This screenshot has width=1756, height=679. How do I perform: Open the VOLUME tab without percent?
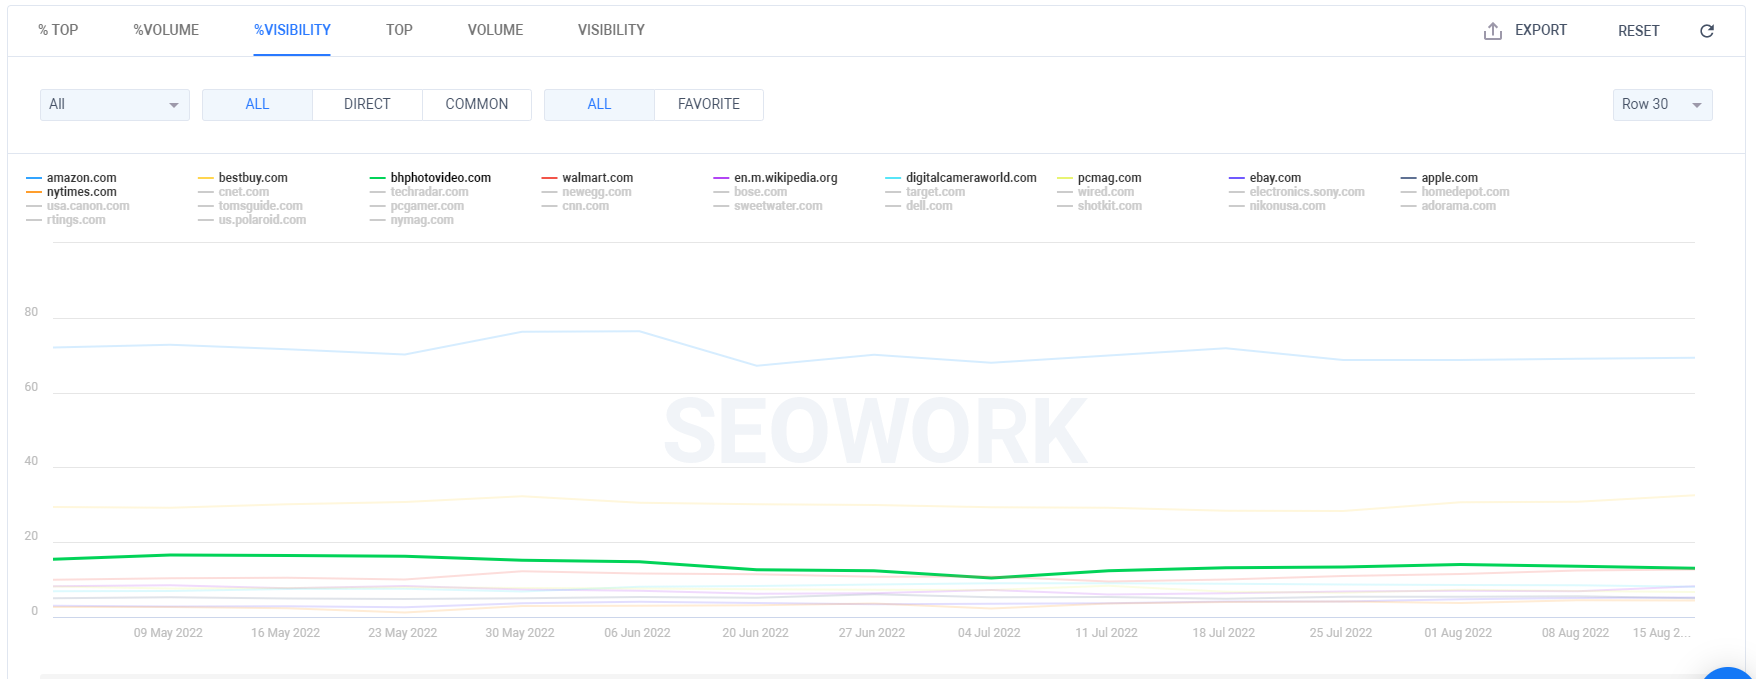pos(495,30)
